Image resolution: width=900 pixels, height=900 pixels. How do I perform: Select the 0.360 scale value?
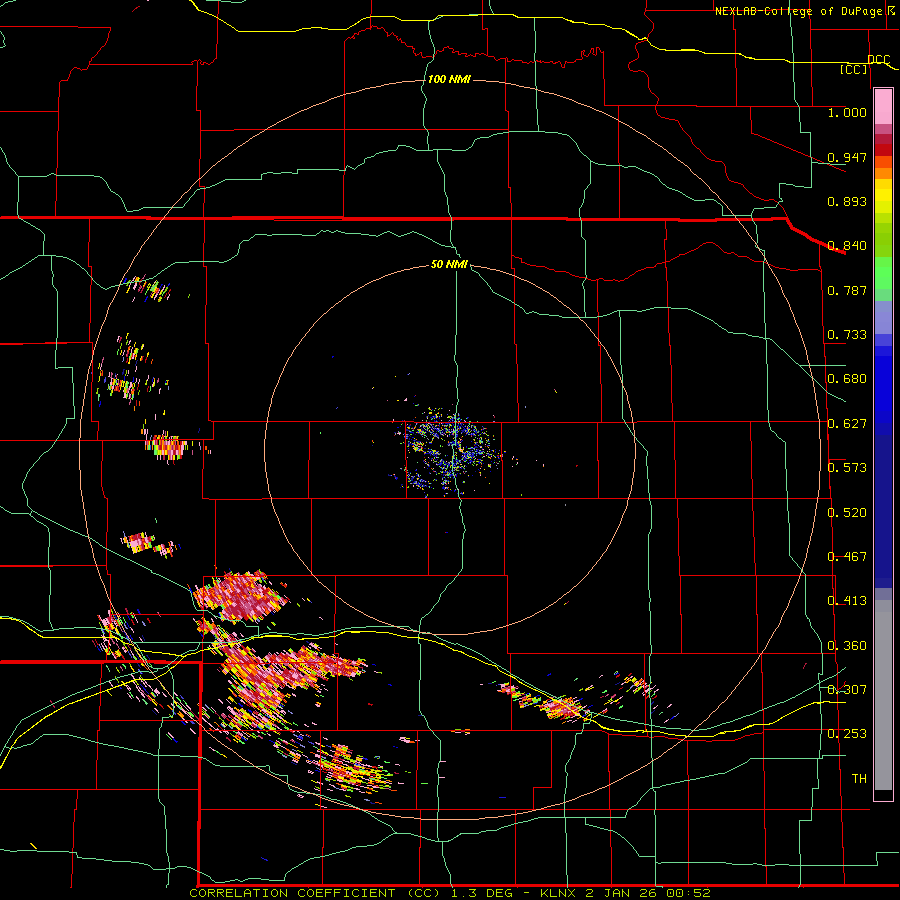[x=847, y=646]
